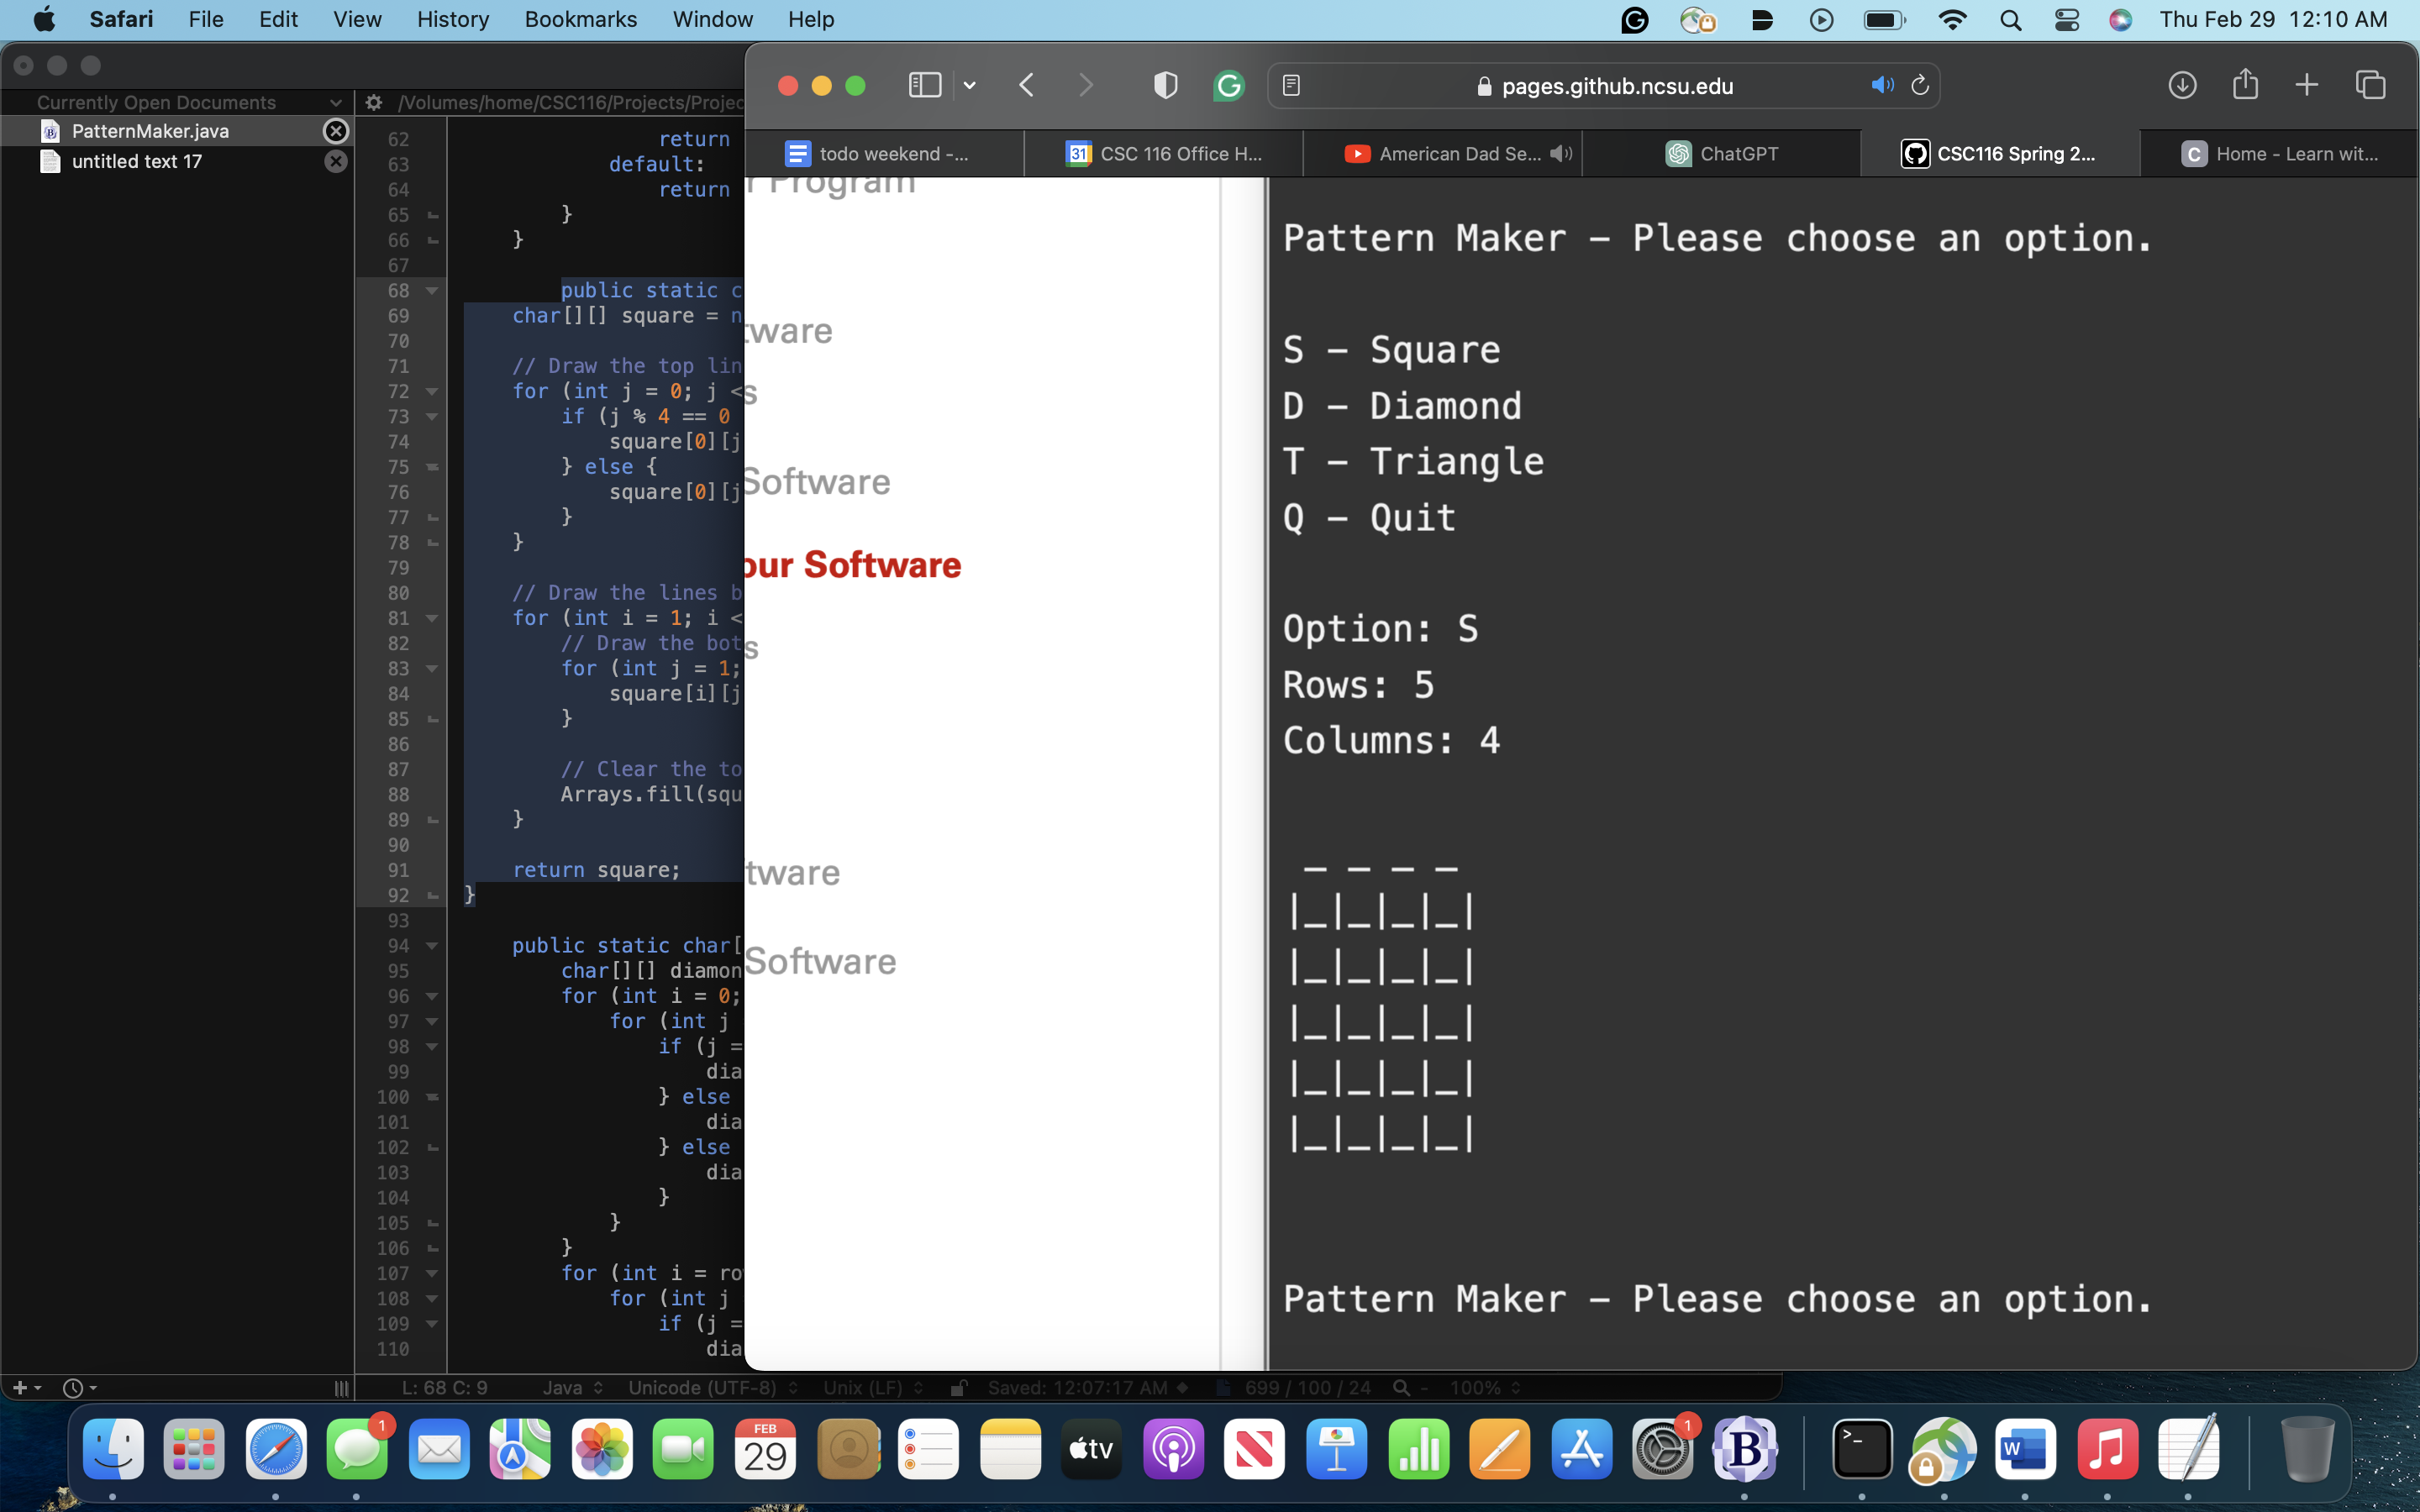Open a new tab with the plus icon
This screenshot has width=2420, height=1512.
[x=2307, y=85]
